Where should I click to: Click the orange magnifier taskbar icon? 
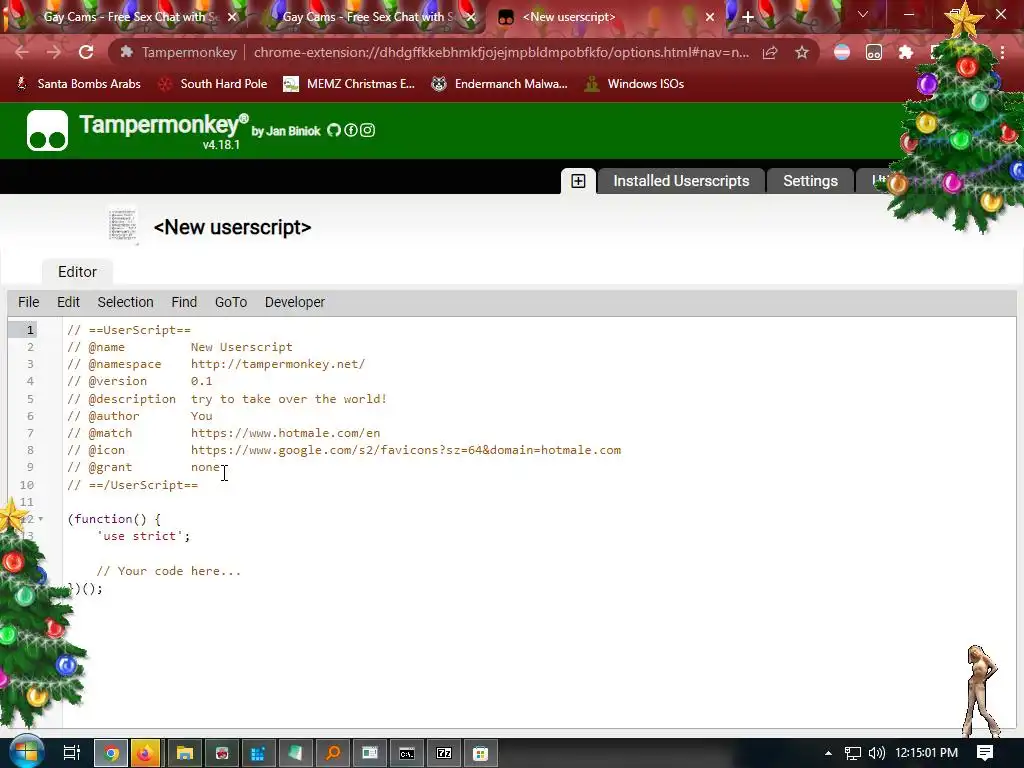(x=333, y=753)
